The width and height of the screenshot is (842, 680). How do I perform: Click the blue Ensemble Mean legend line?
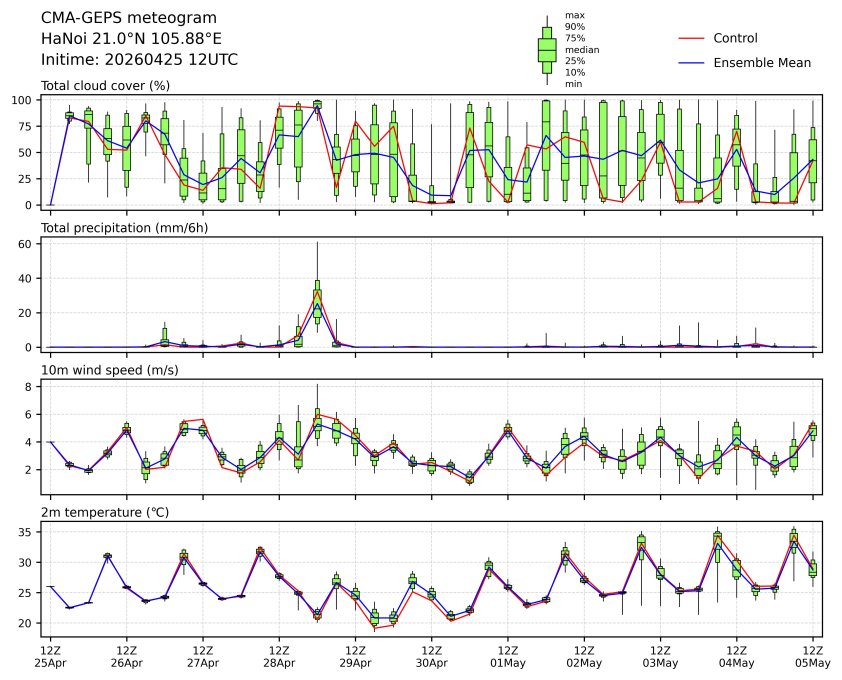pyautogui.click(x=692, y=62)
